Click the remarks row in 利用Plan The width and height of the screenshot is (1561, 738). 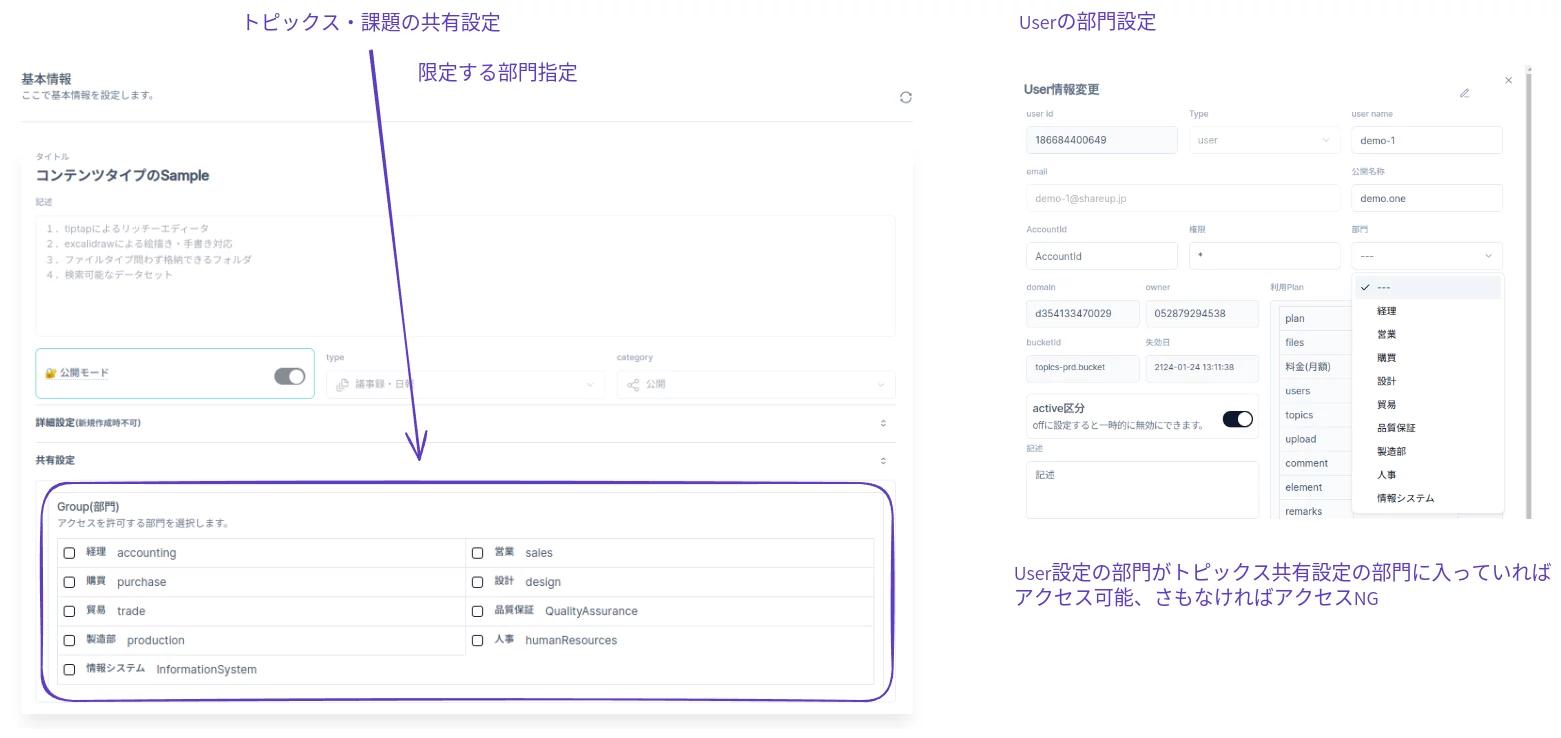tap(1315, 511)
